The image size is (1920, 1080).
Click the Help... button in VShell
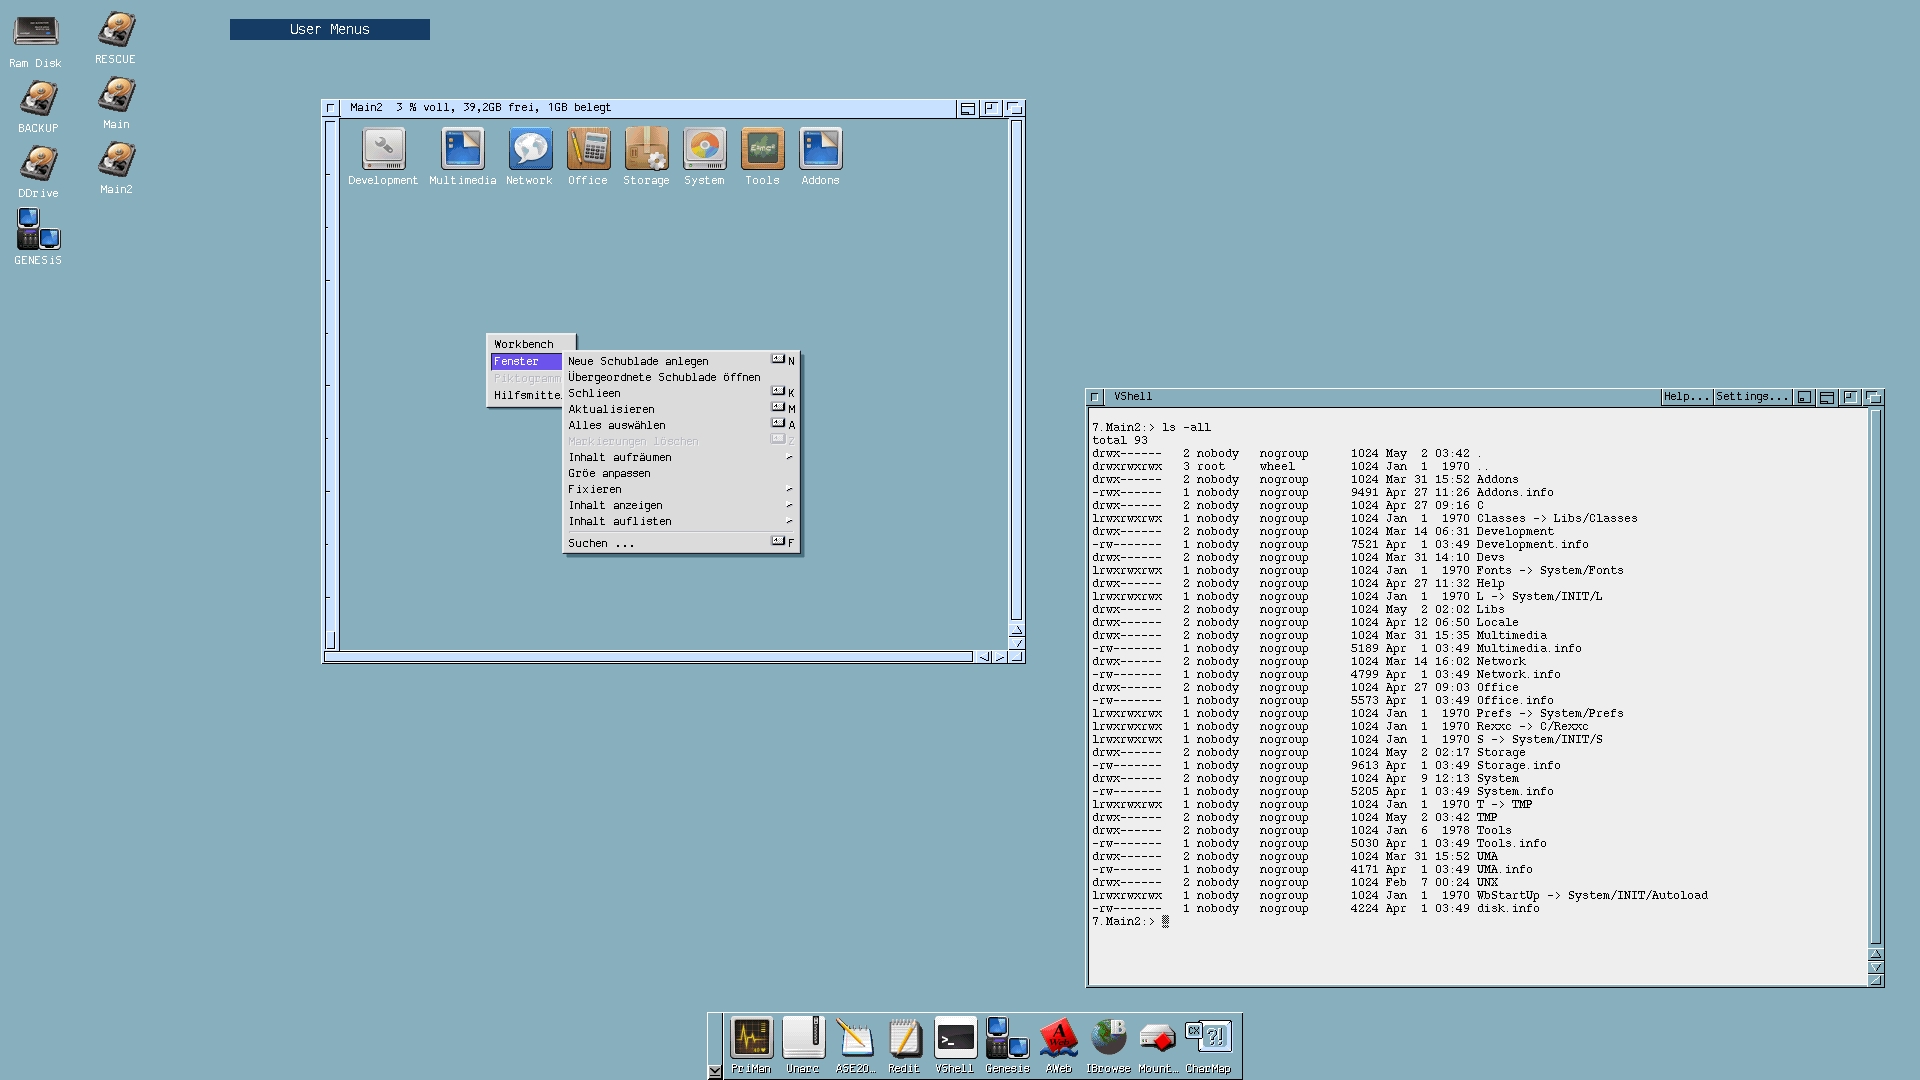click(1685, 397)
